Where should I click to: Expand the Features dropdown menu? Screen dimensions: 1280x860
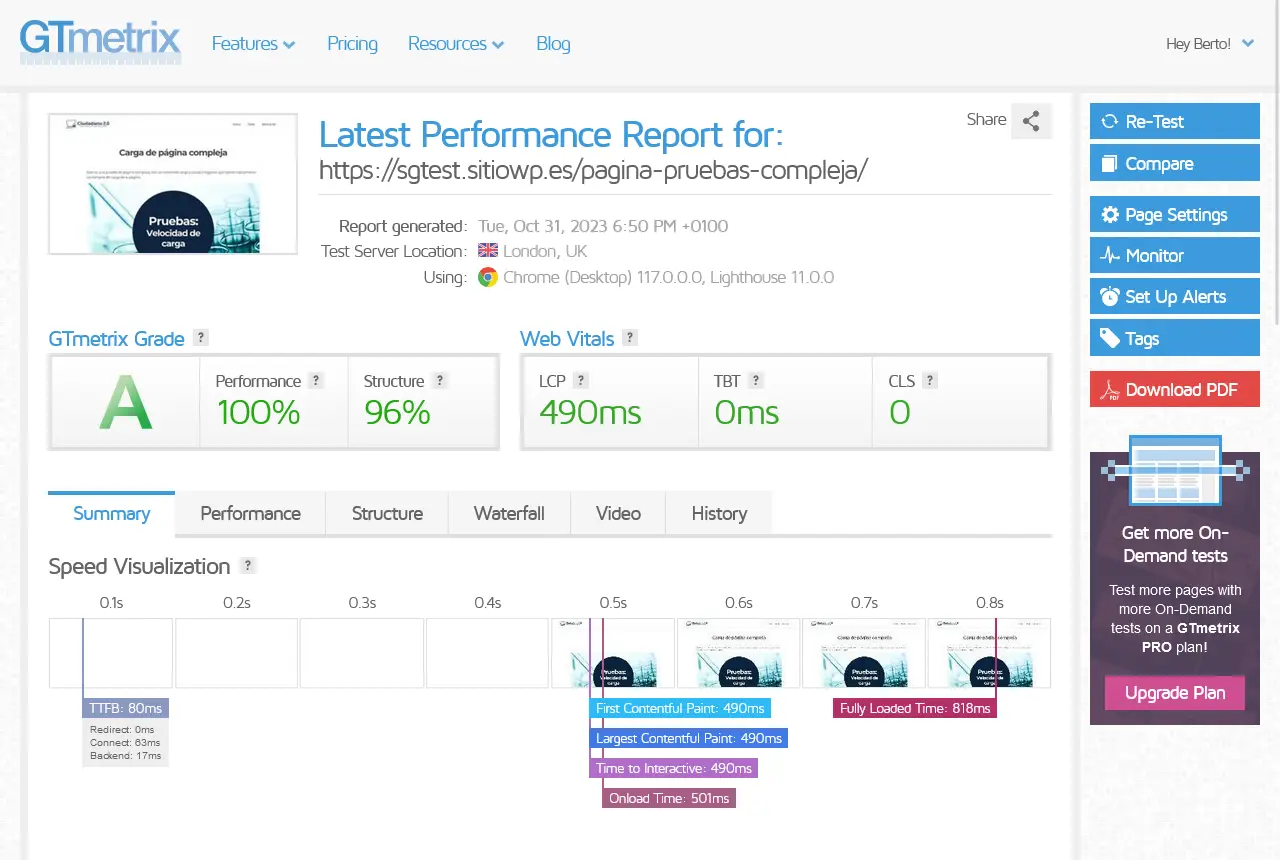253,44
